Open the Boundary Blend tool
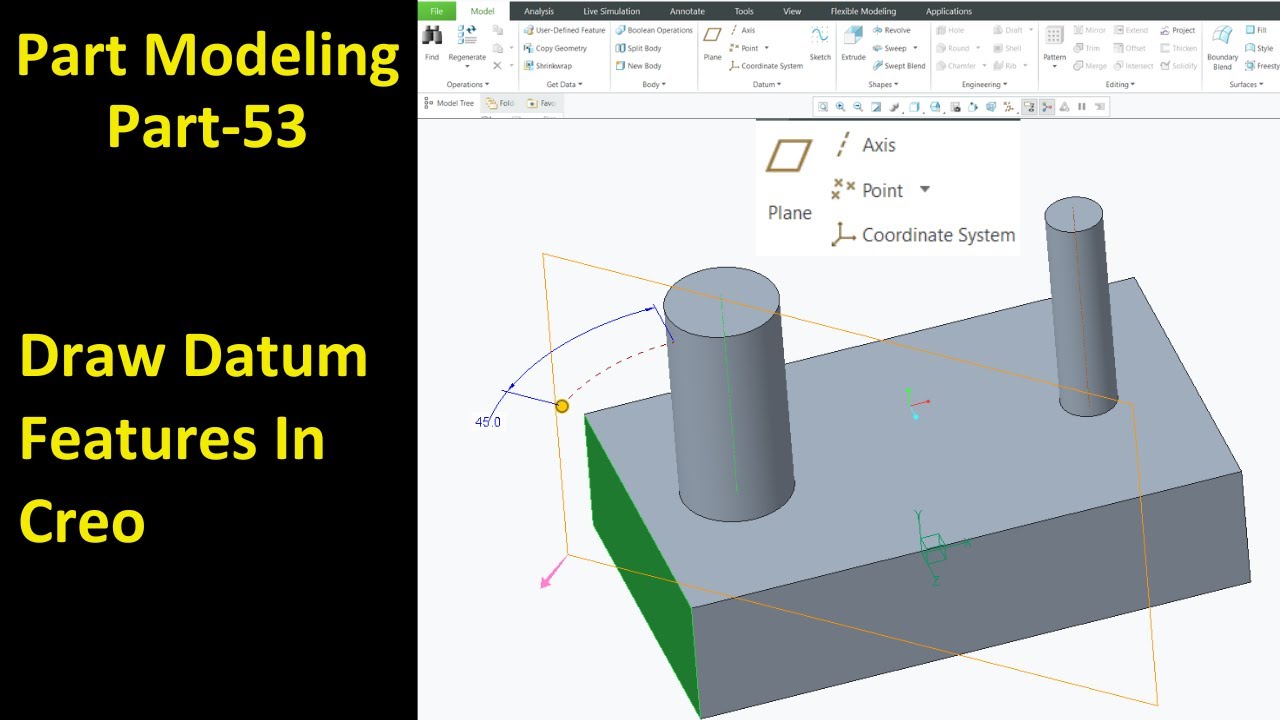 (1222, 47)
